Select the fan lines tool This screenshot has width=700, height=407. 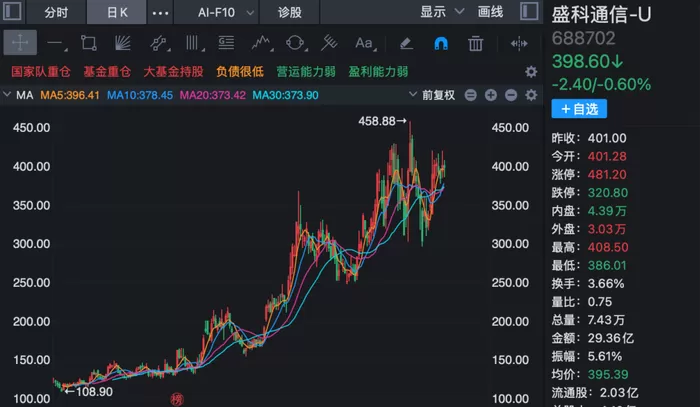click(122, 43)
